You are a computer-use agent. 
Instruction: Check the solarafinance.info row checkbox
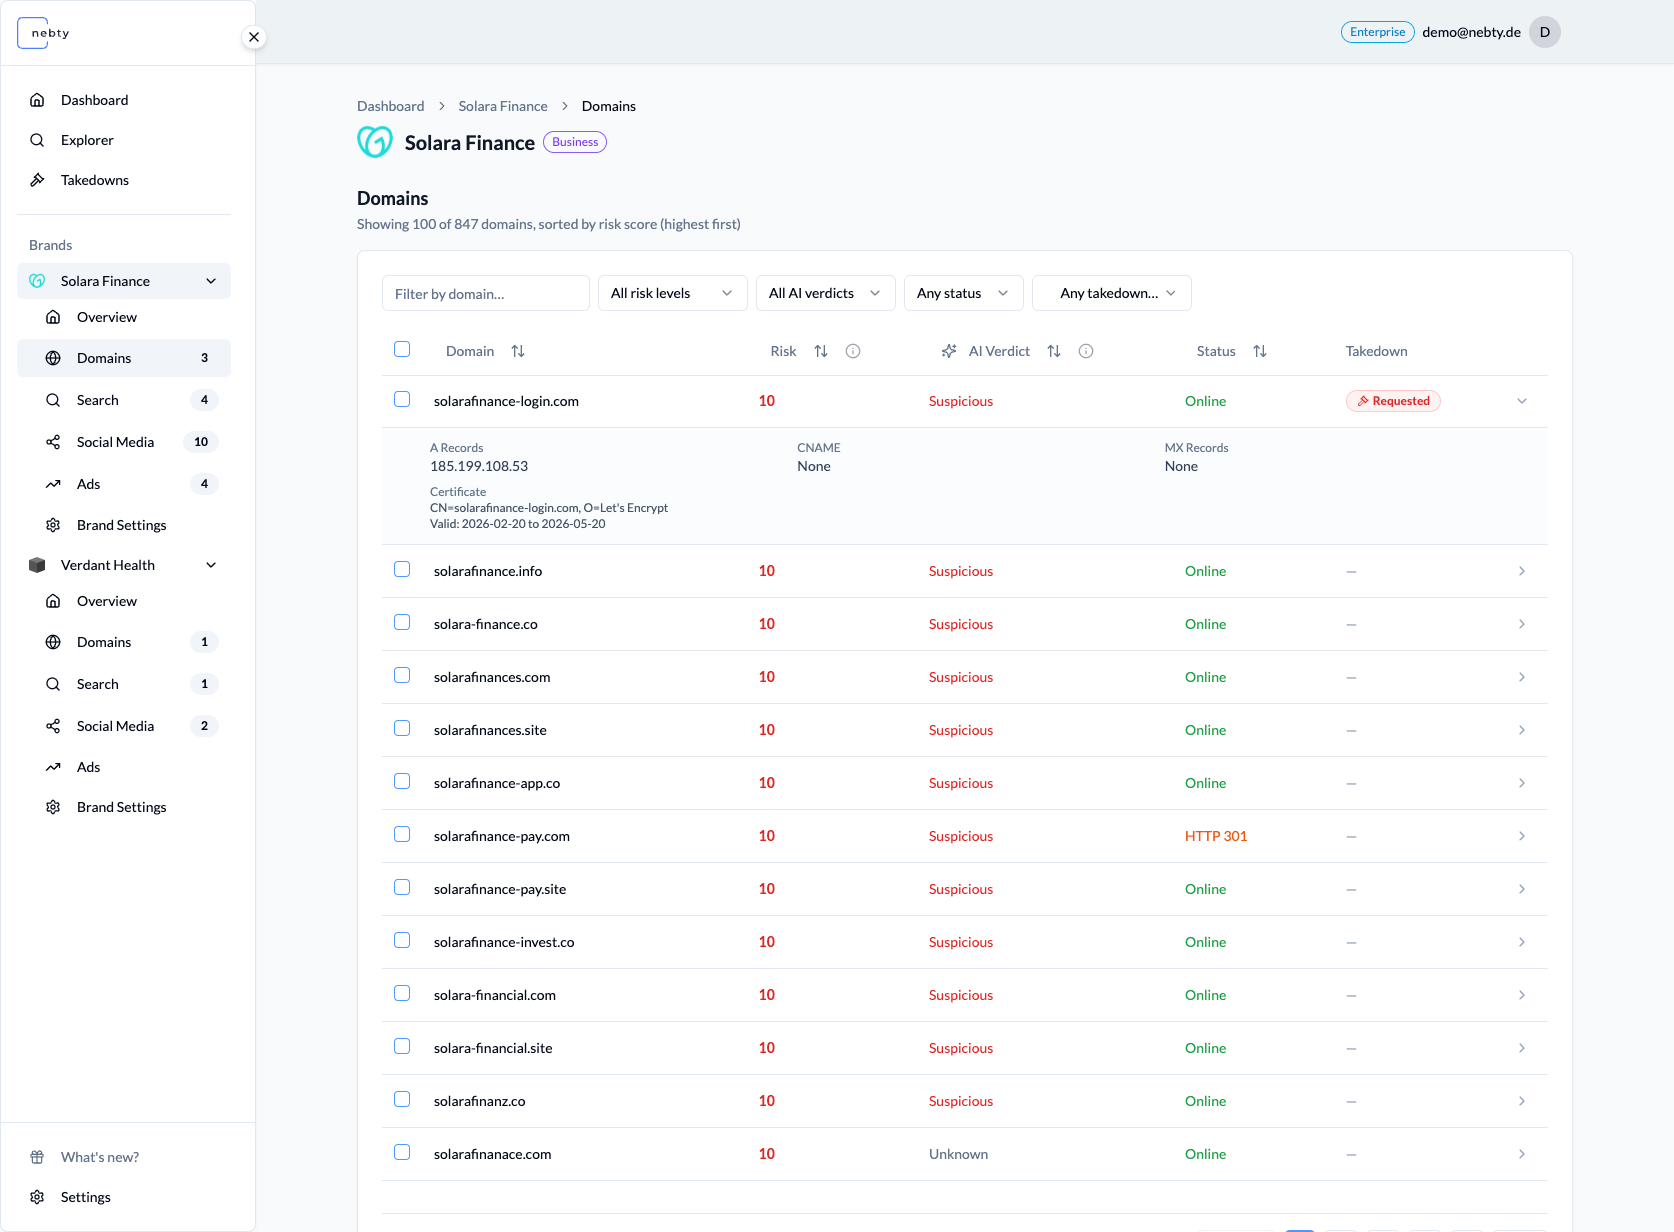(402, 569)
